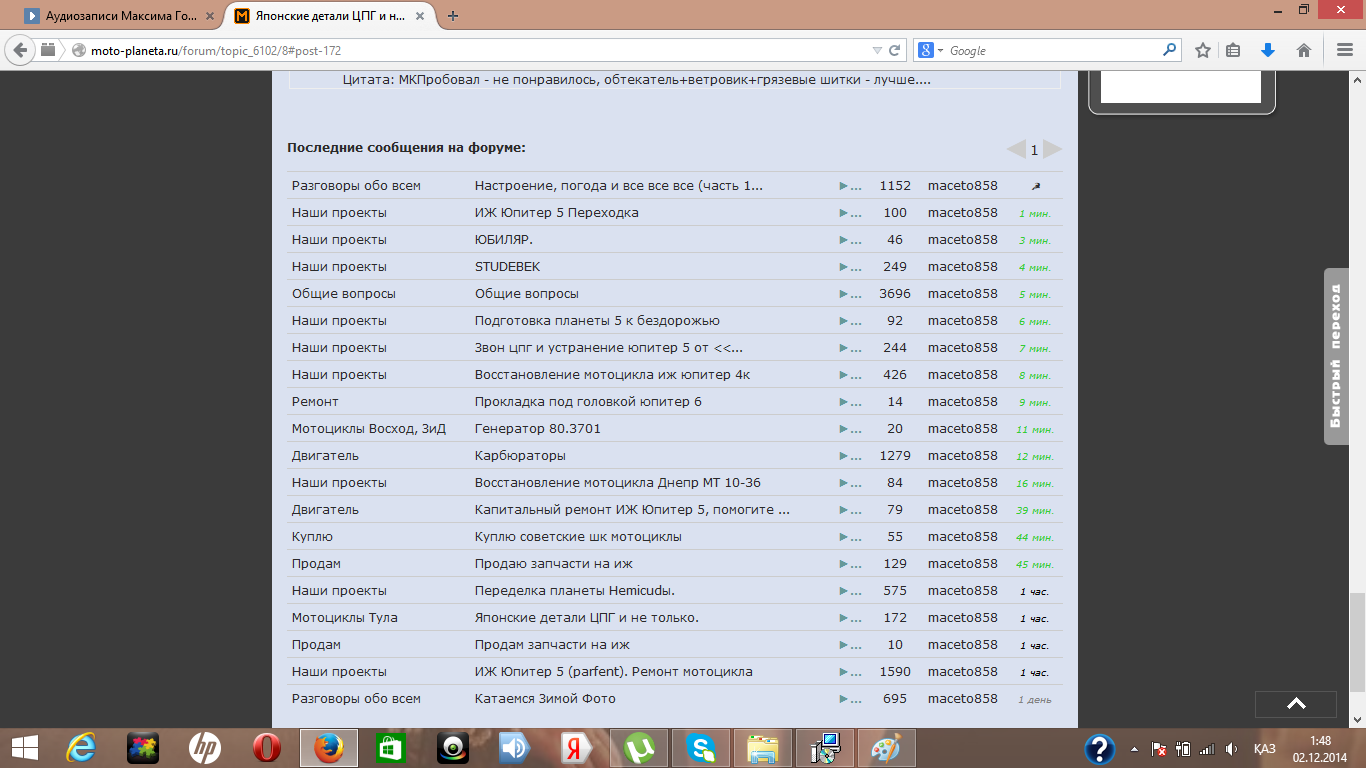Go to the Firefox home page icon
This screenshot has height=768, width=1366.
(1303, 50)
